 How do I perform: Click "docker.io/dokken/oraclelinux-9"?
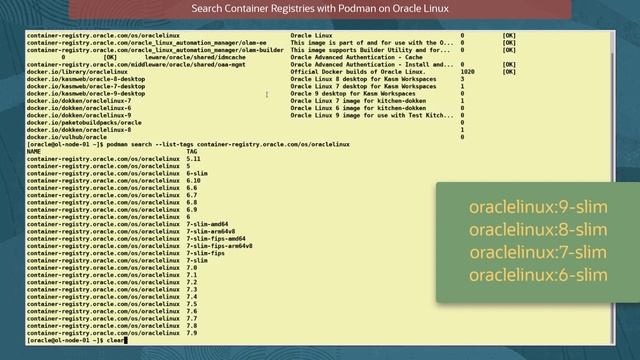79,116
